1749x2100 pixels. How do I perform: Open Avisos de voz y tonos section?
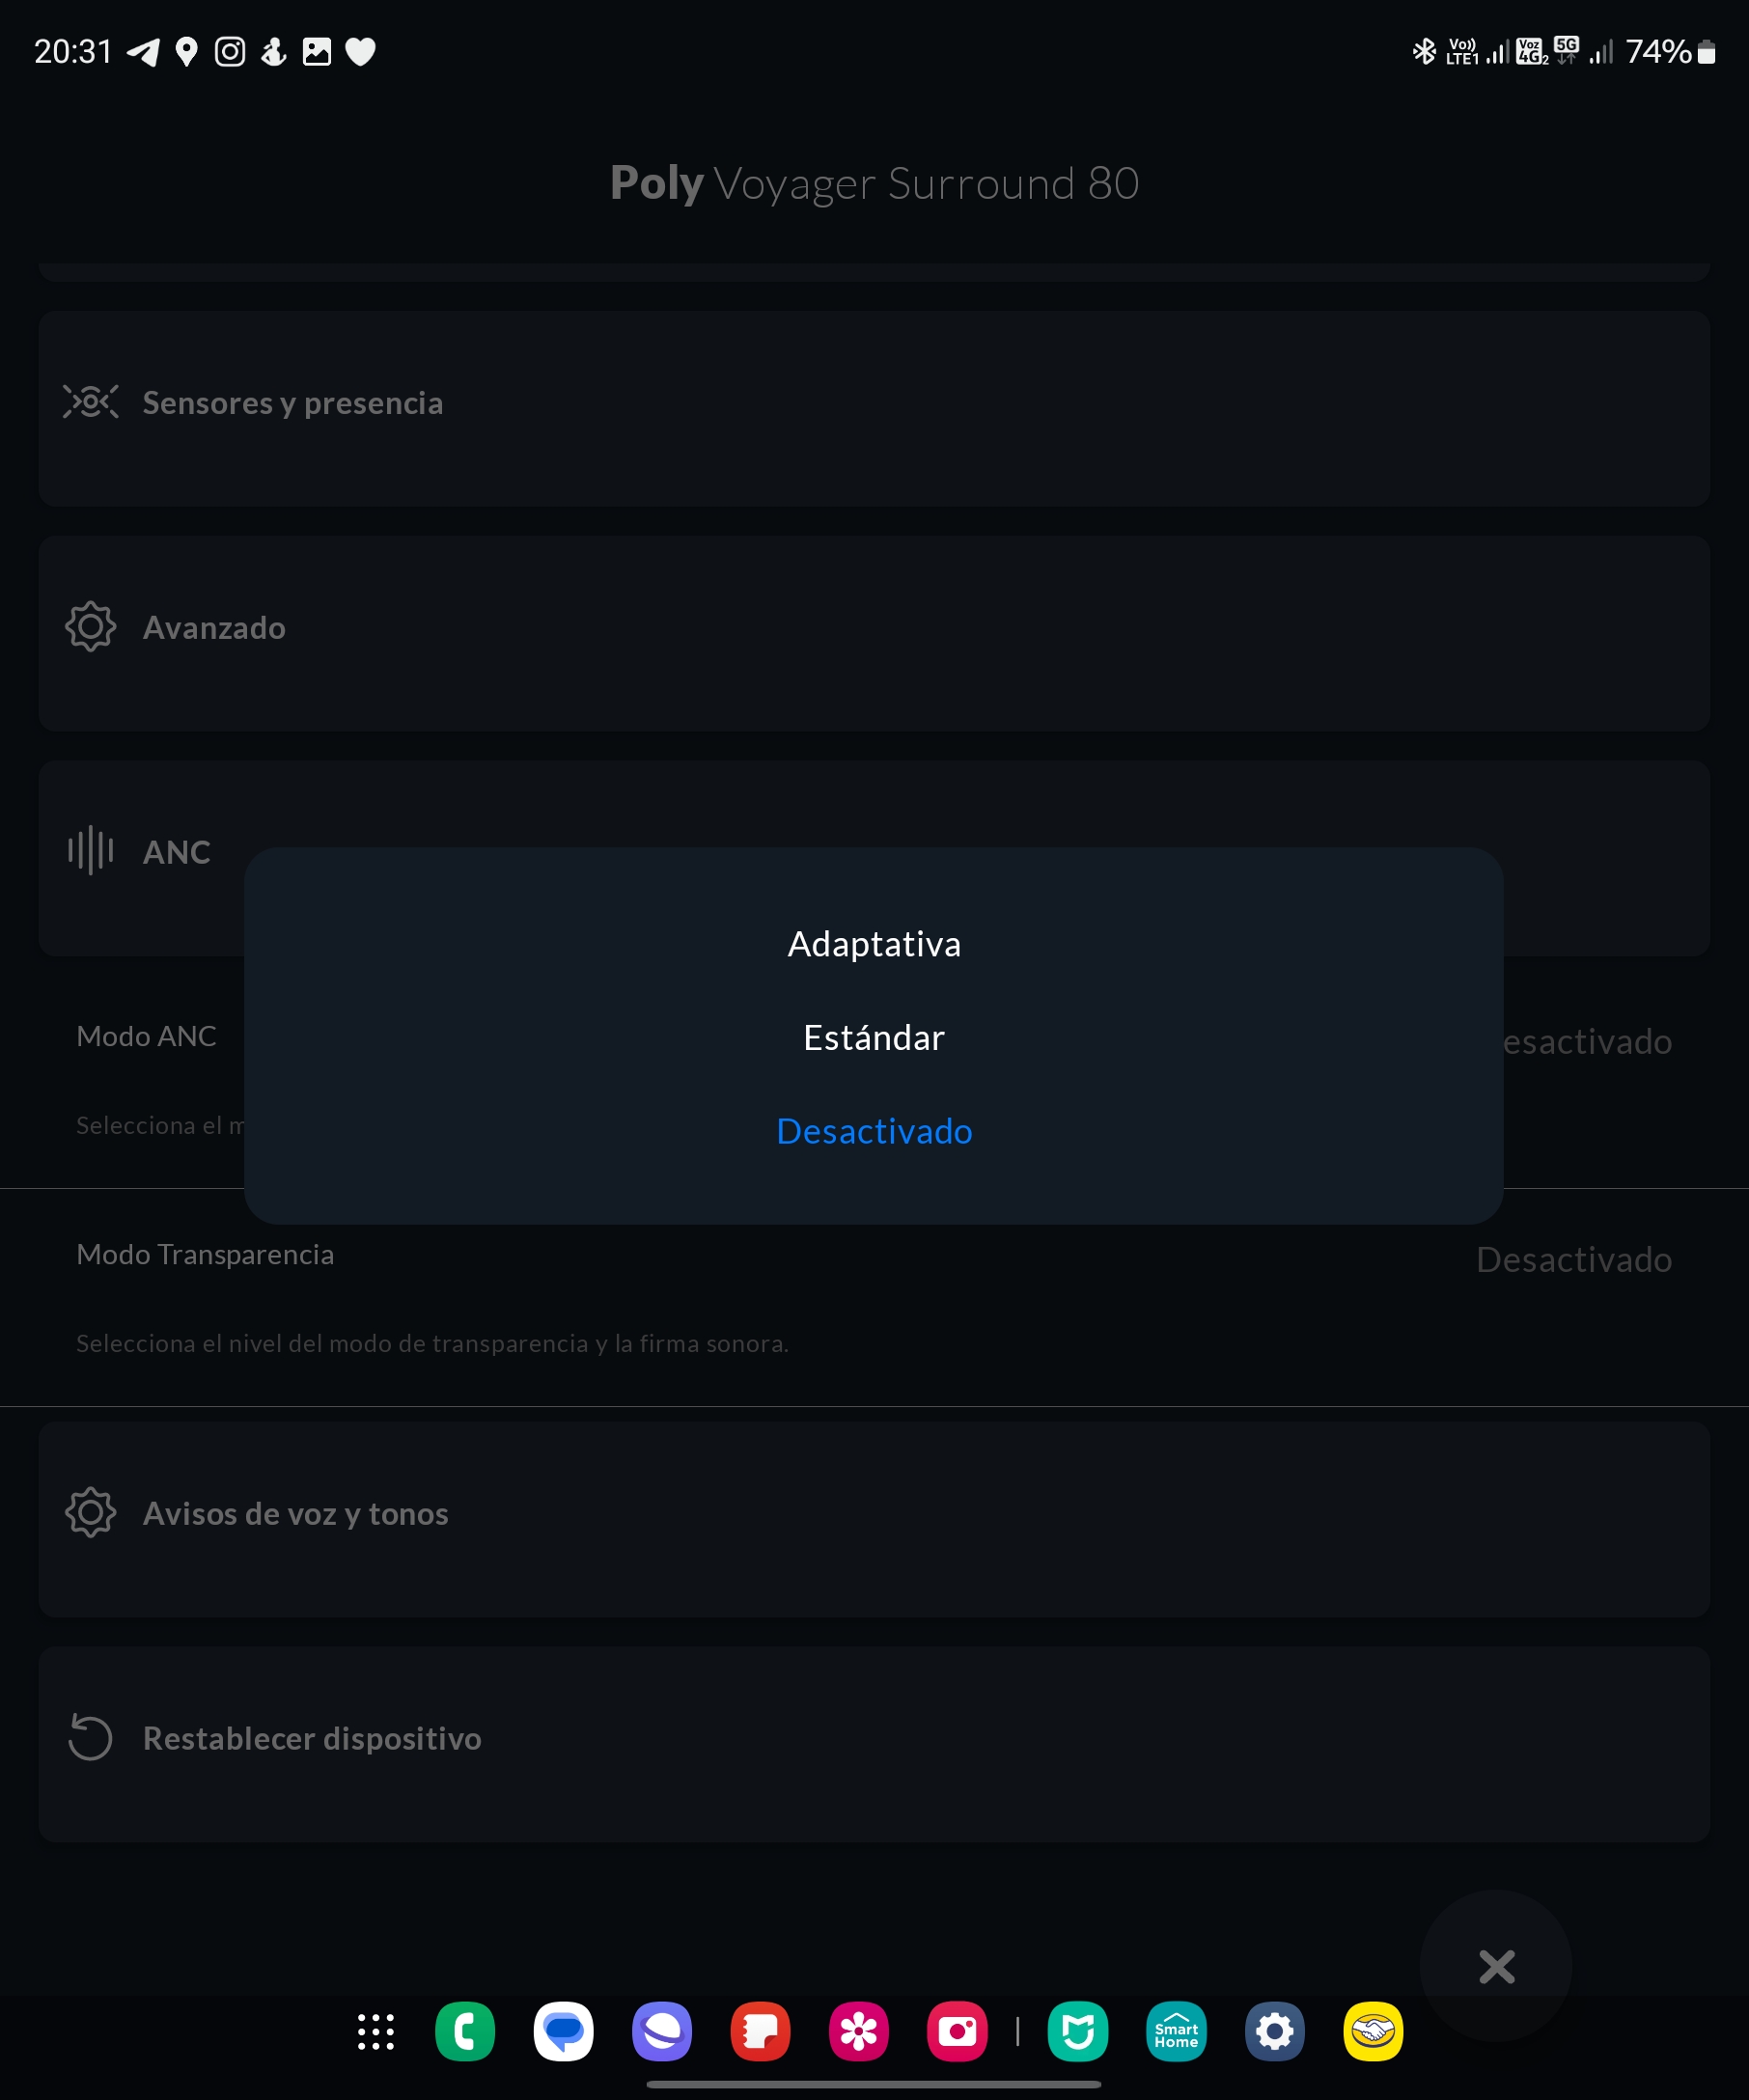click(295, 1514)
